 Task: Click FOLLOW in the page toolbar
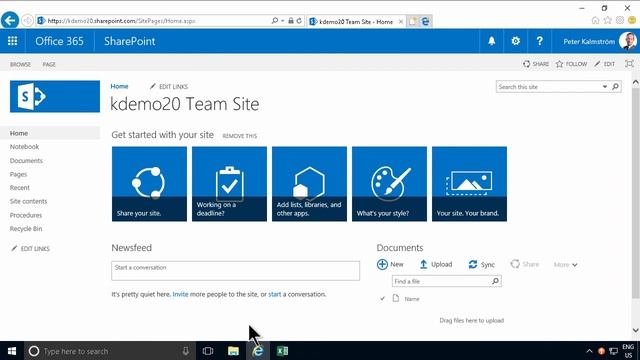(x=571, y=64)
